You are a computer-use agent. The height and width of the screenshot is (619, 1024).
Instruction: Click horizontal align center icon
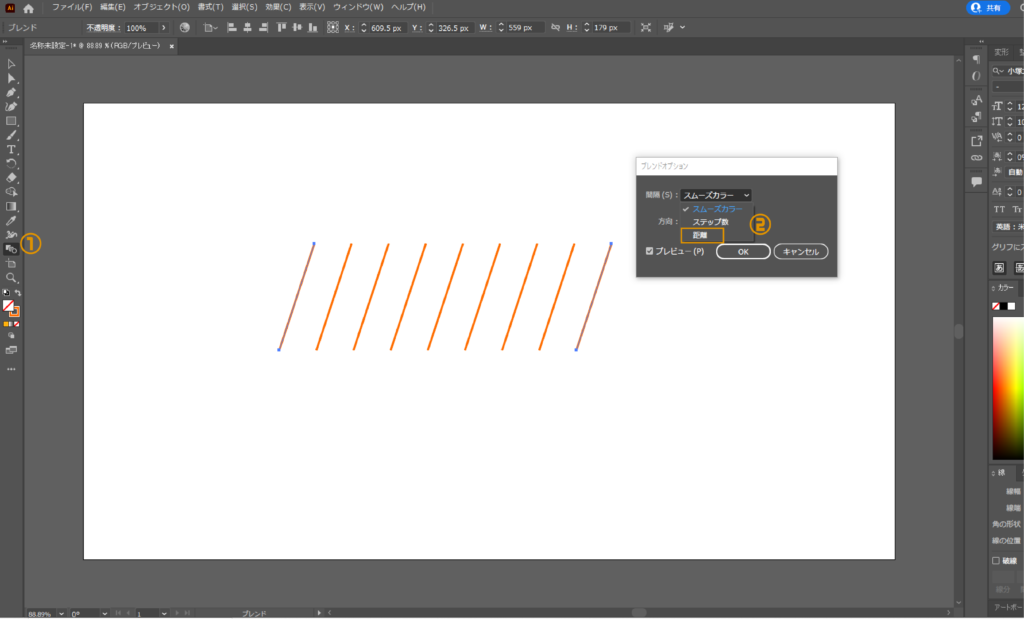[x=248, y=27]
